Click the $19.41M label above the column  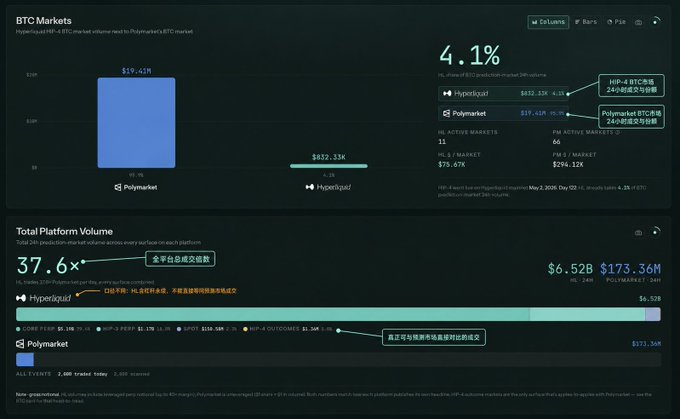coord(137,71)
